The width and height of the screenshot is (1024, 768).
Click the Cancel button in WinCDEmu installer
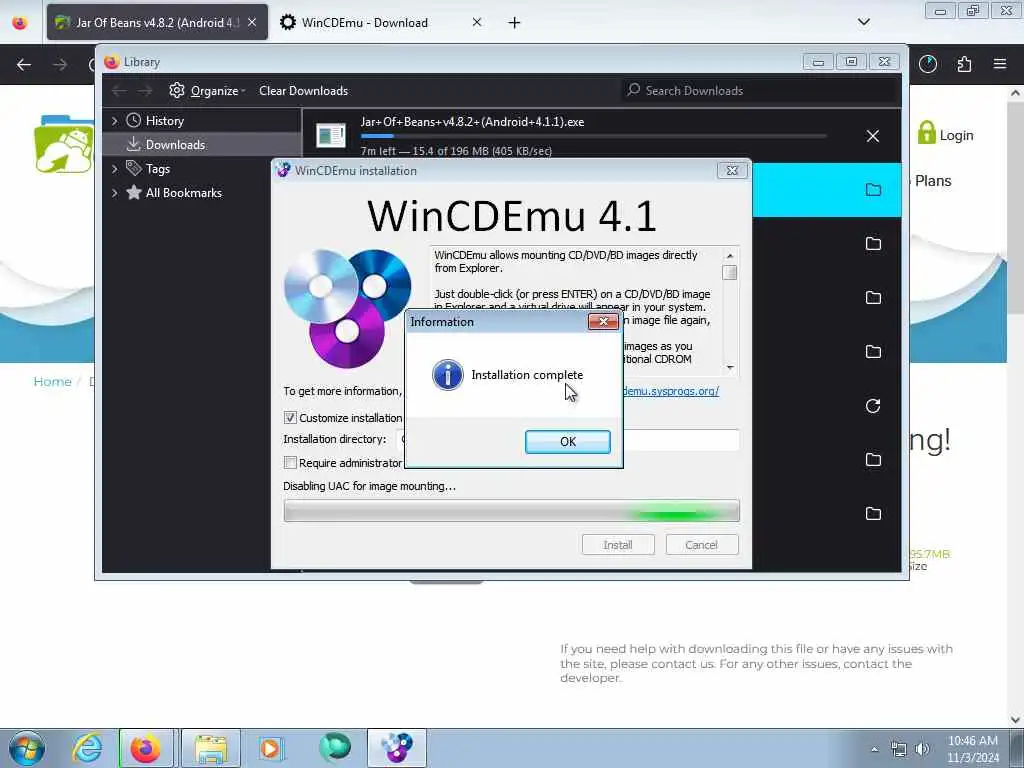[x=701, y=545]
